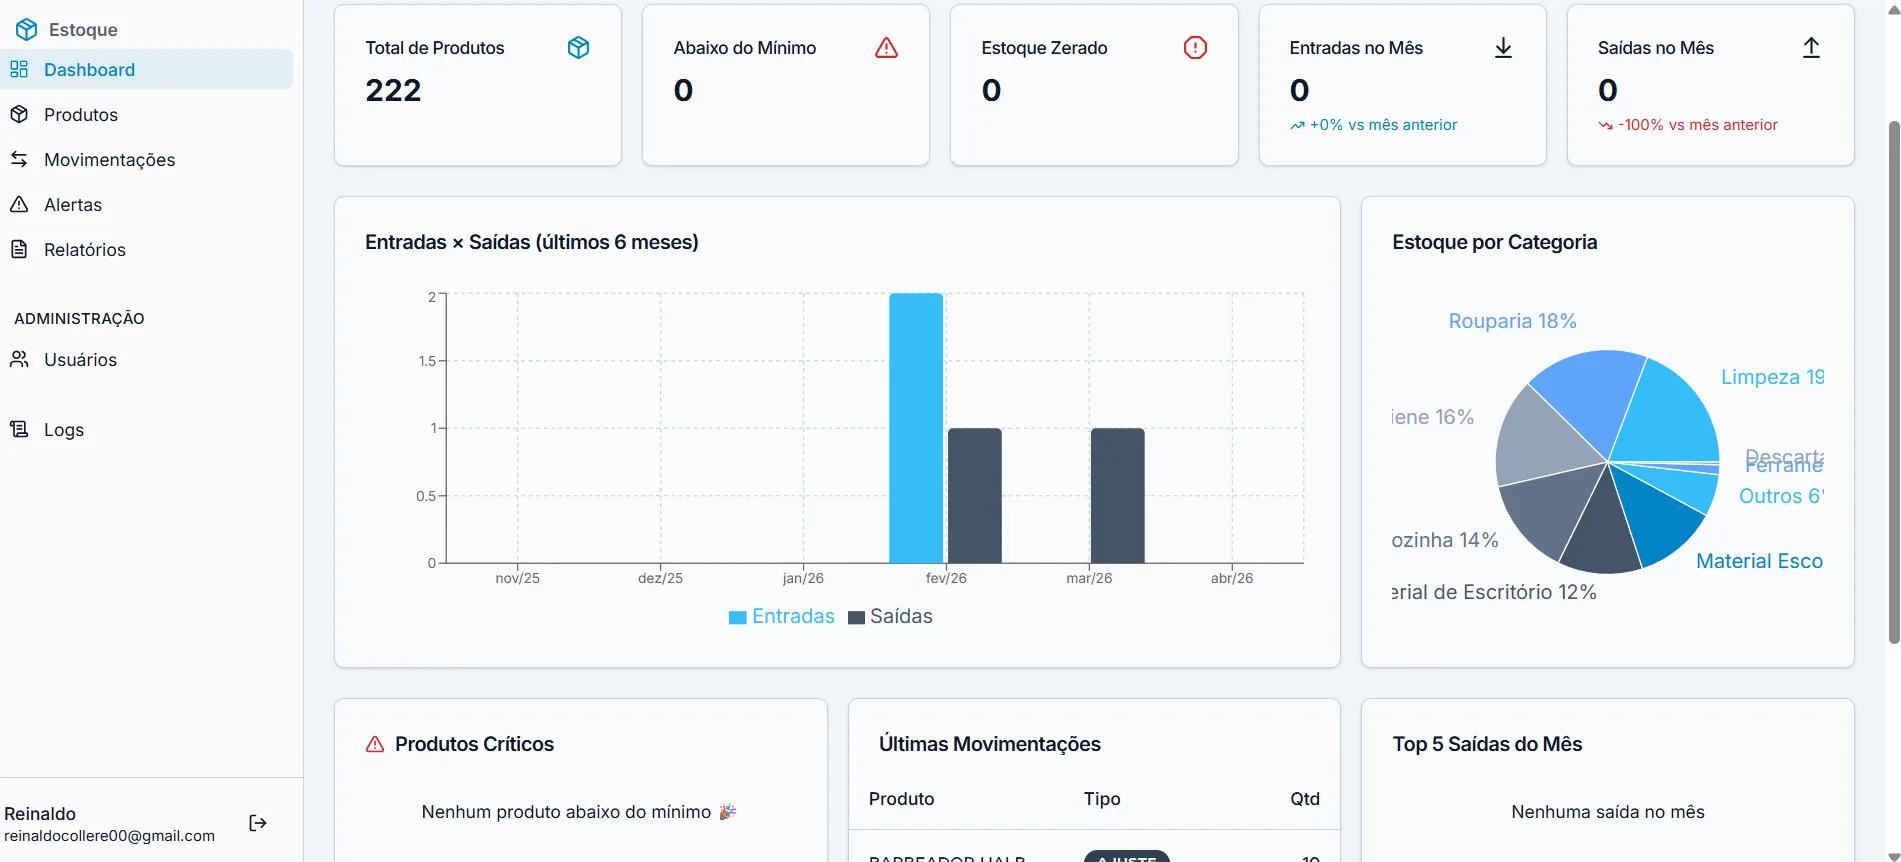Click the dark Saídas bar for mar/26

[1117, 496]
